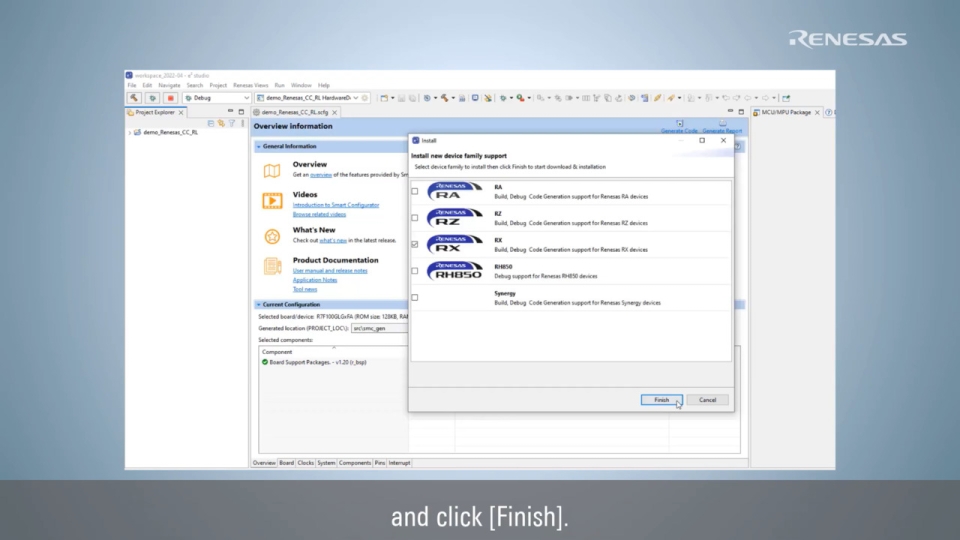Screen dimensions: 960x540
Task: Click the Generate Report icon
Action: coord(722,124)
